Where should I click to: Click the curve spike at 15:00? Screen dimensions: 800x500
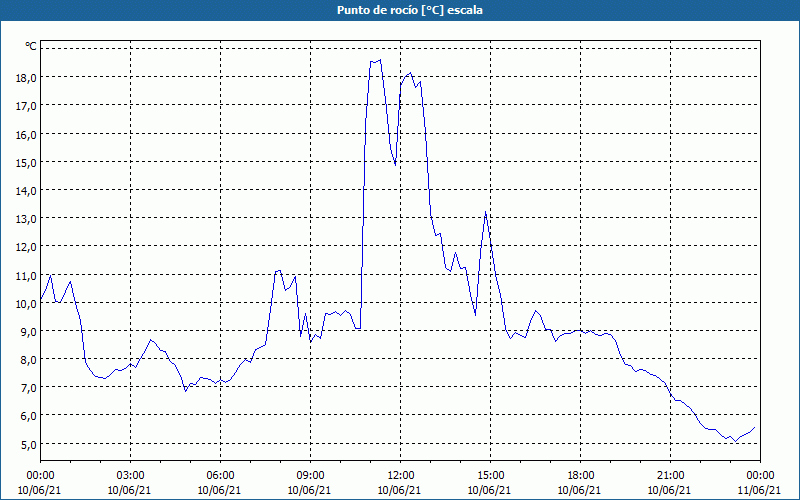click(485, 212)
